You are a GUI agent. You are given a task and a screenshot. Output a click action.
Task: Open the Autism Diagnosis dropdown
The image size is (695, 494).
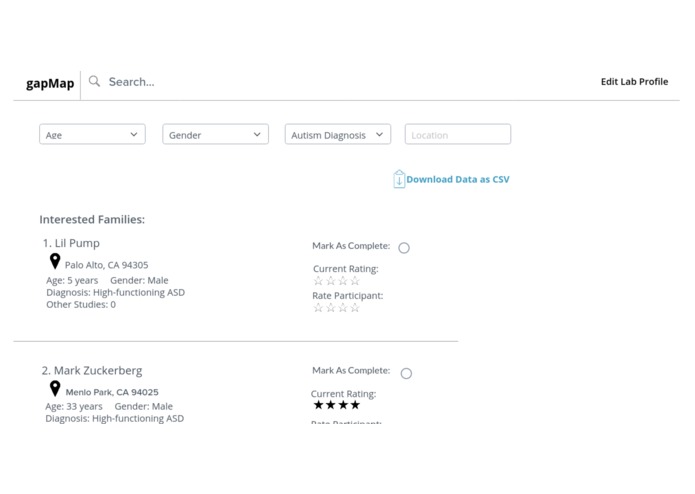pyautogui.click(x=338, y=134)
